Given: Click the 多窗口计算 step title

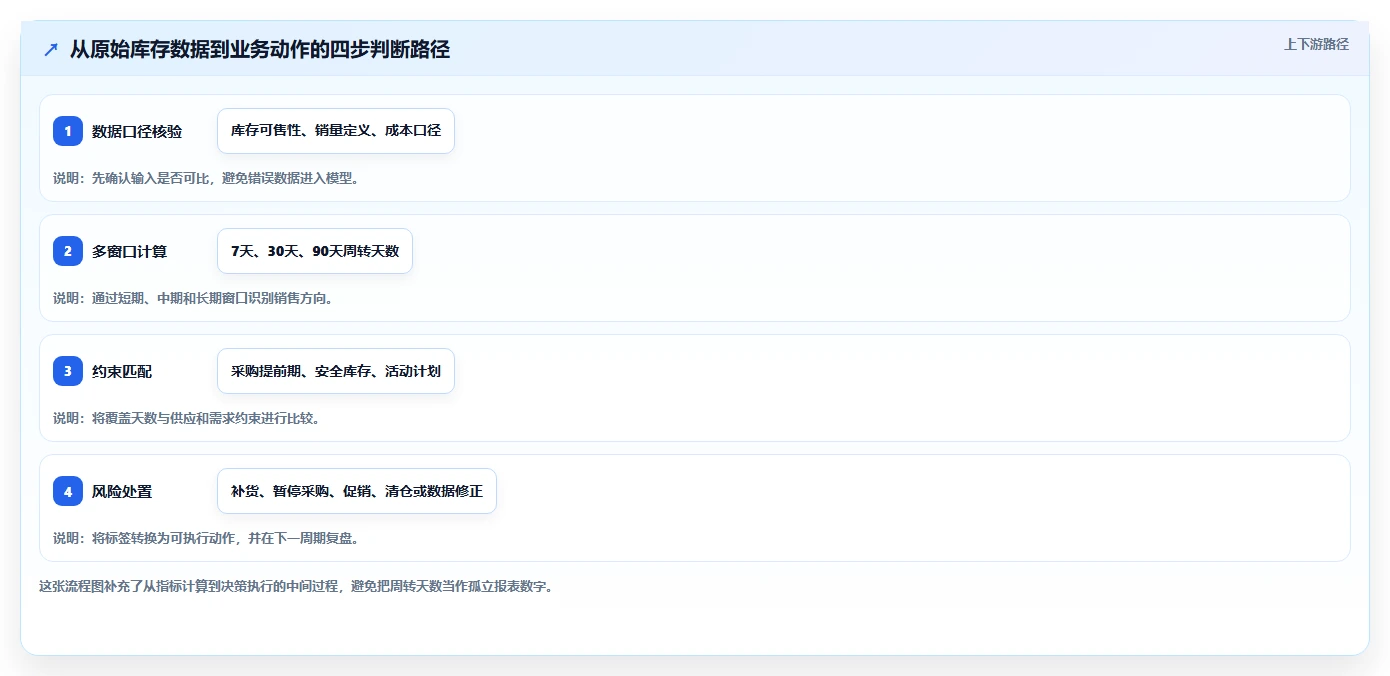Looking at the screenshot, I should point(129,251).
